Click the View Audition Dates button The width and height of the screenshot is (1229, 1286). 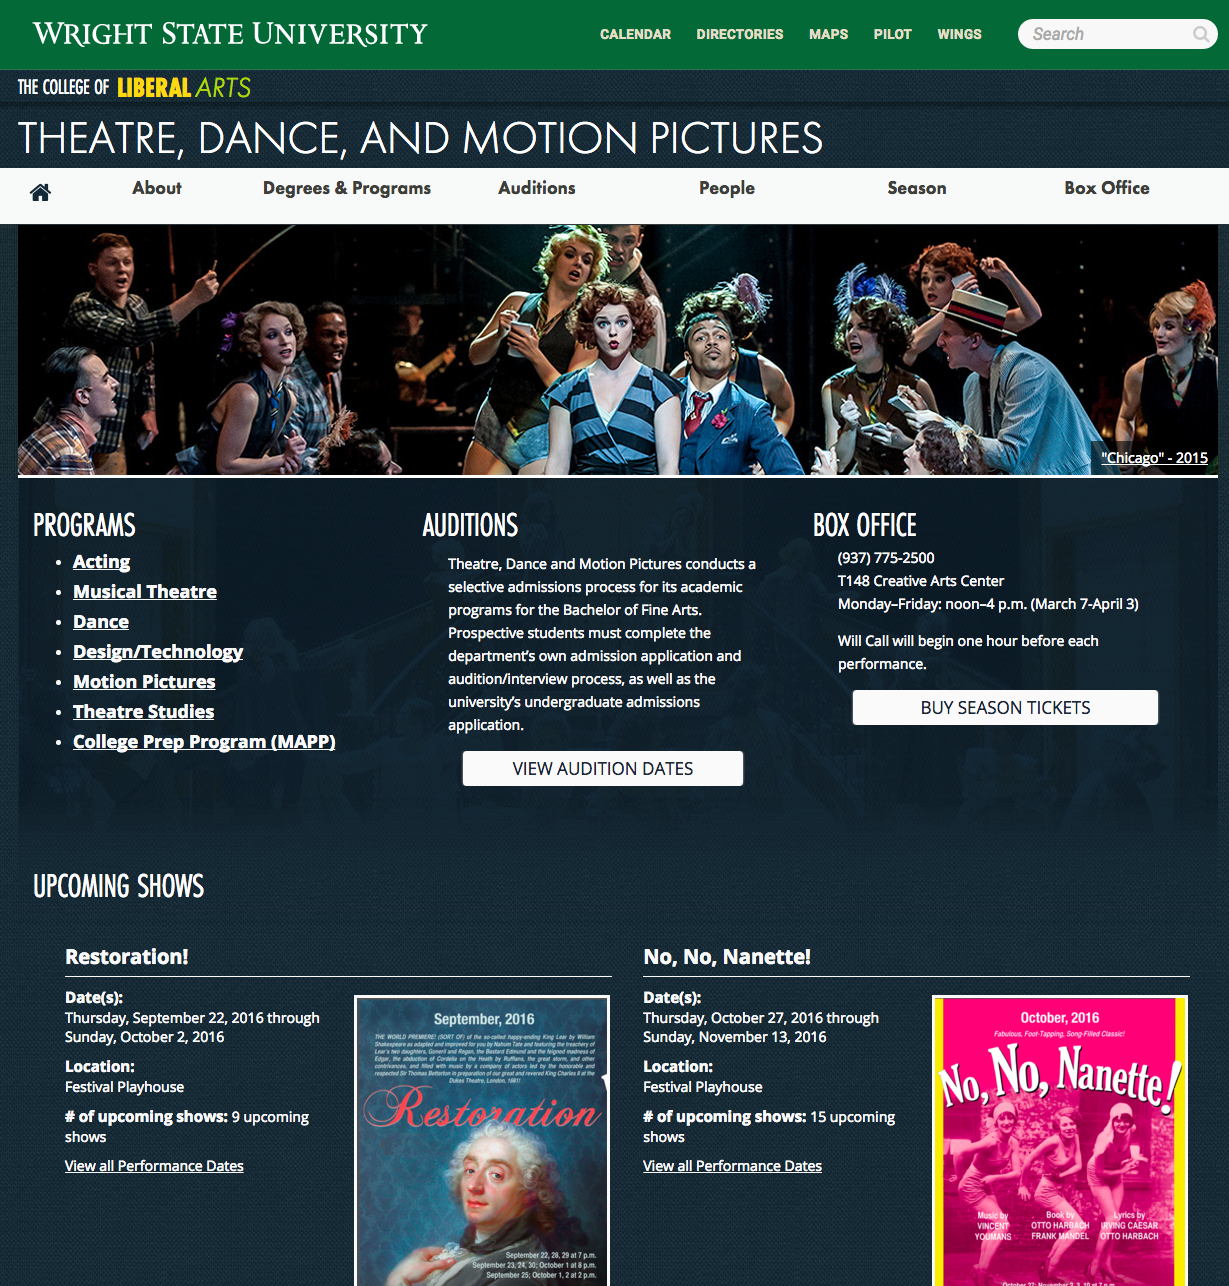tap(603, 768)
